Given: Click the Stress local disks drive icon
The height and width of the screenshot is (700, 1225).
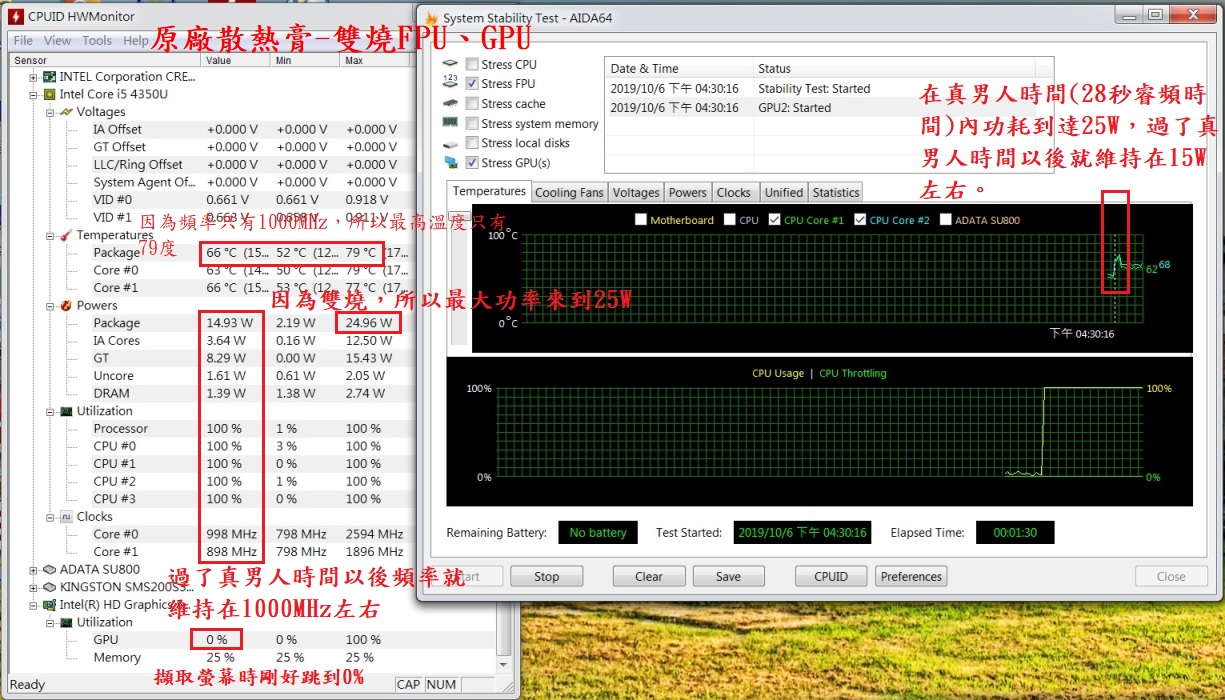Looking at the screenshot, I should pos(450,143).
